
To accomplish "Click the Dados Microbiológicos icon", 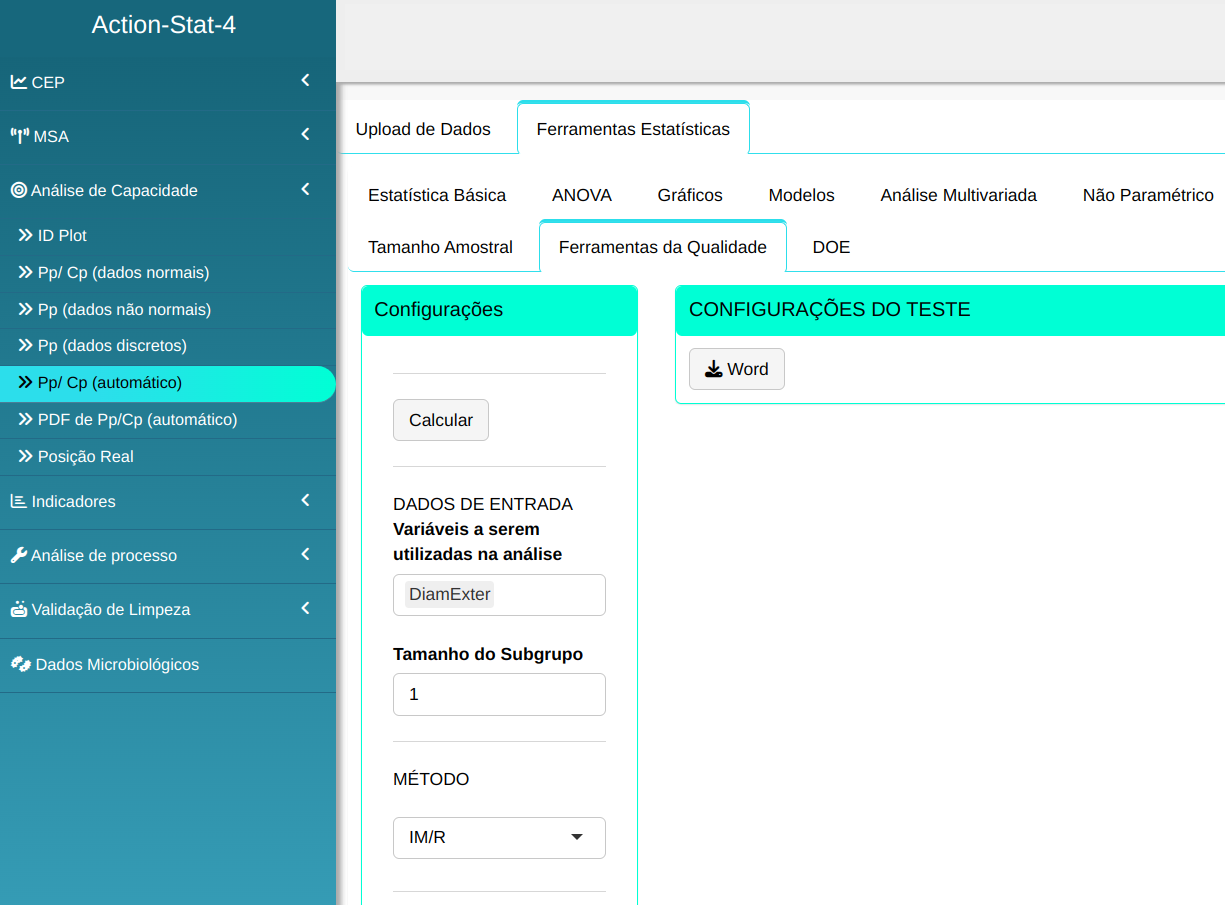I will point(21,664).
